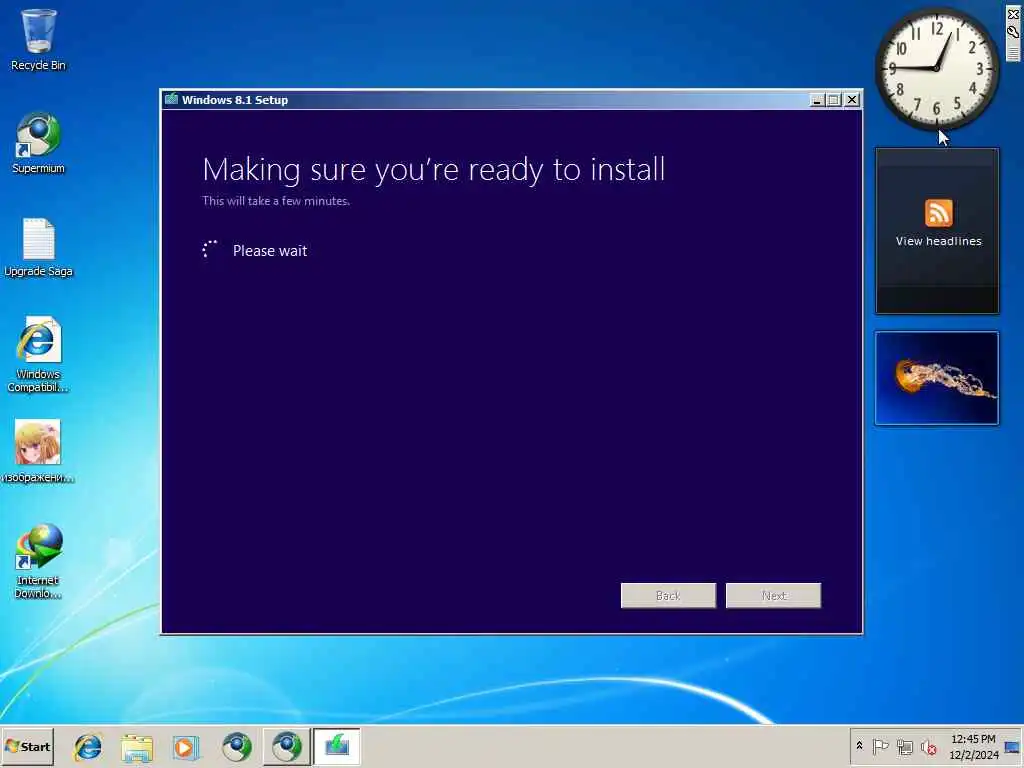Open the Recycle Bin desktop icon
1024x768 pixels.
[x=39, y=39]
